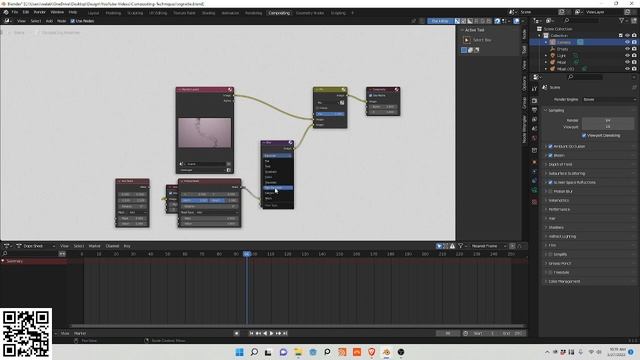Switch to the Geometry Nodes workspace tab
Screen dimensions: 640x360
click(310, 13)
